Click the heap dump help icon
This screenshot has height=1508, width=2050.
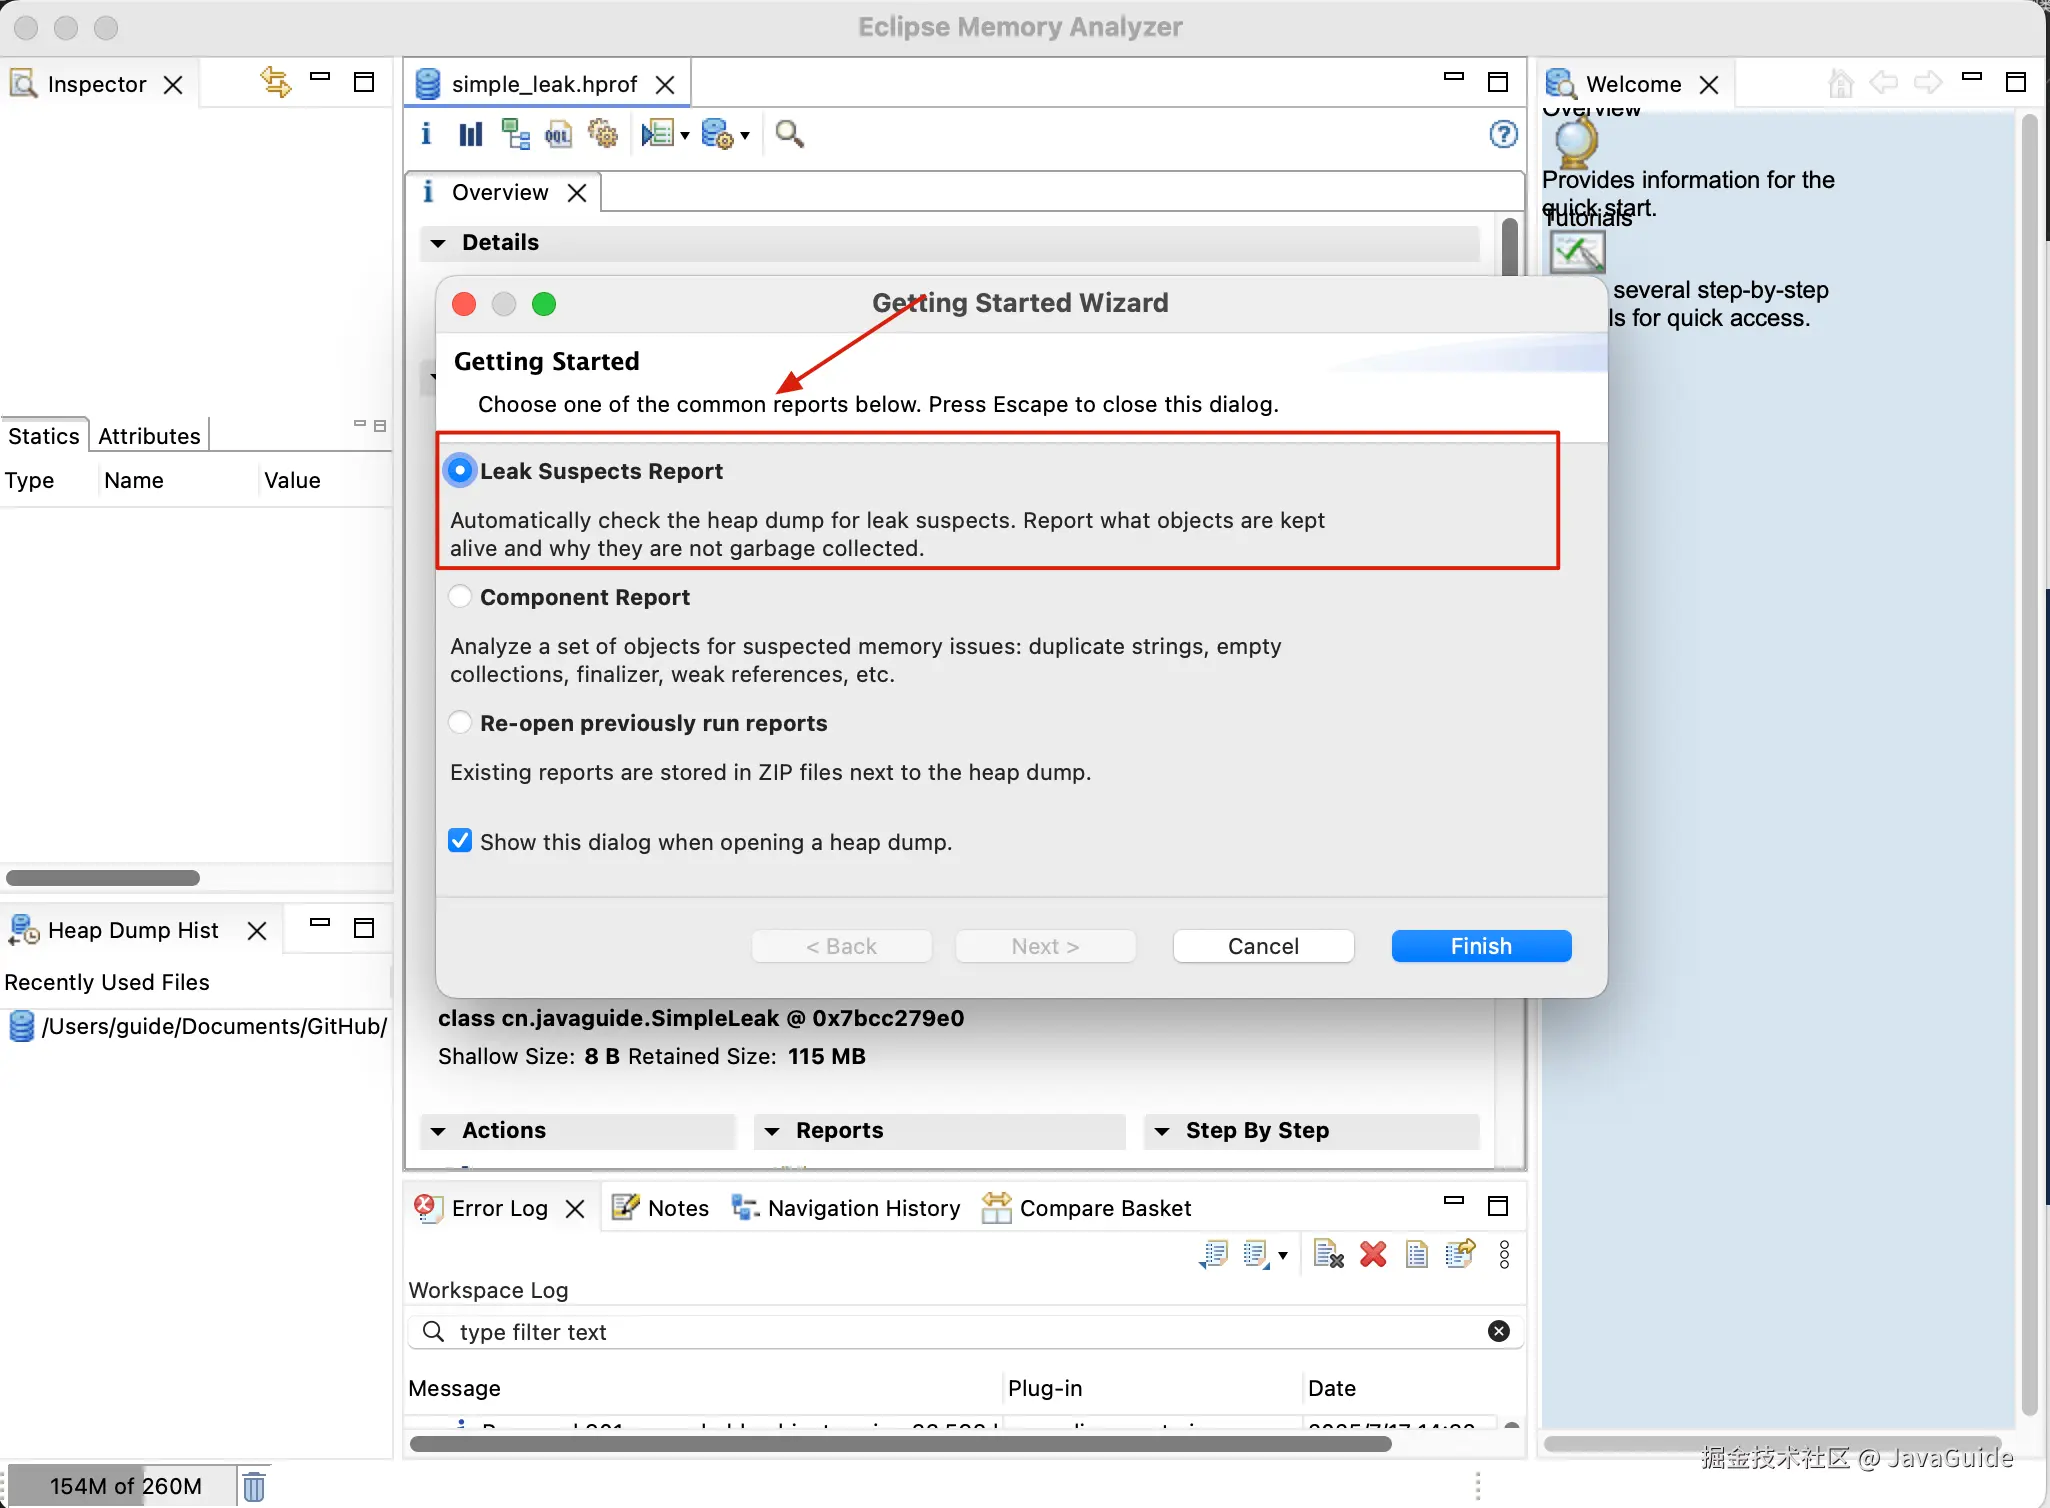point(1503,134)
